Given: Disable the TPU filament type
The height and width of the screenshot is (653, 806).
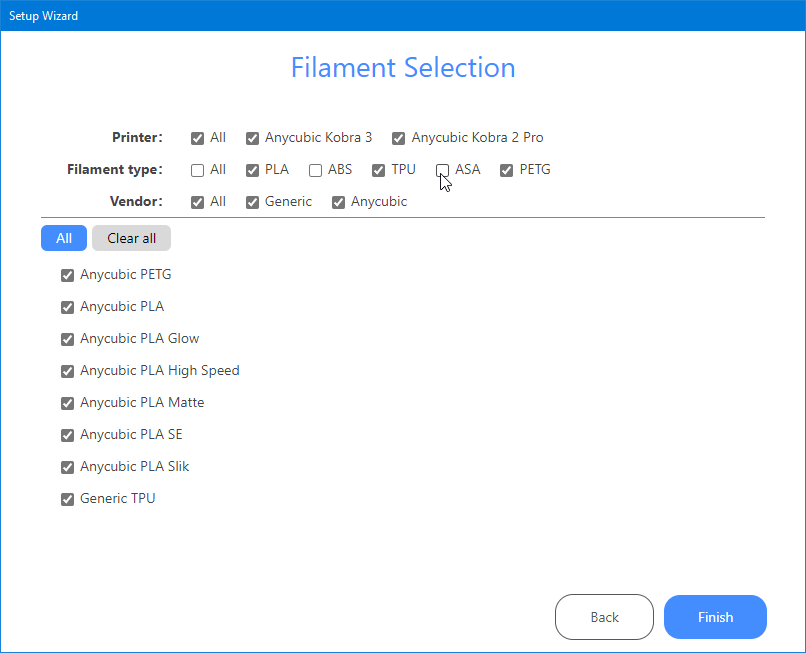Looking at the screenshot, I should [x=379, y=170].
